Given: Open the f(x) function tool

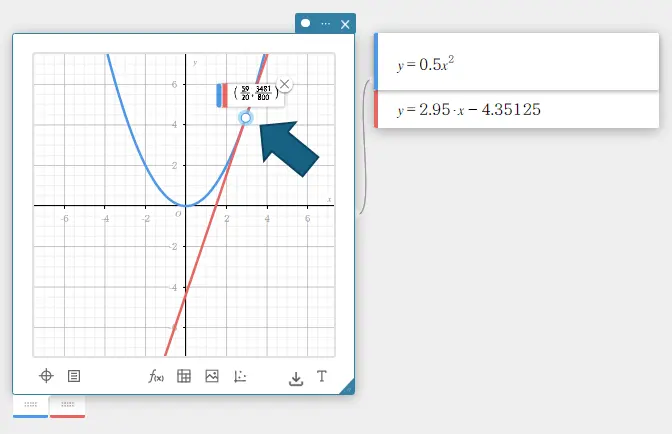Looking at the screenshot, I should click(156, 376).
